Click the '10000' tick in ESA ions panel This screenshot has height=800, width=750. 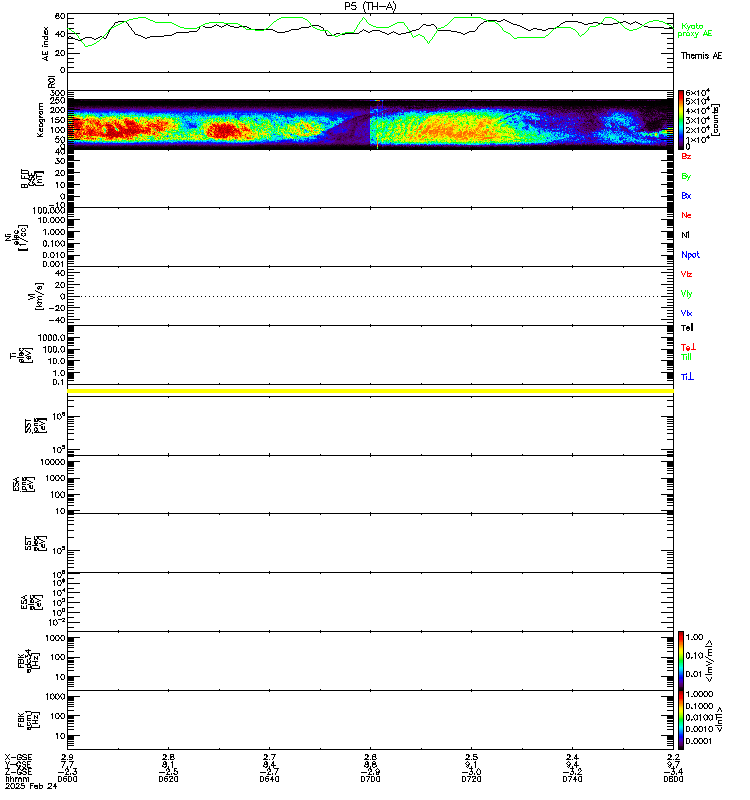coord(53,462)
